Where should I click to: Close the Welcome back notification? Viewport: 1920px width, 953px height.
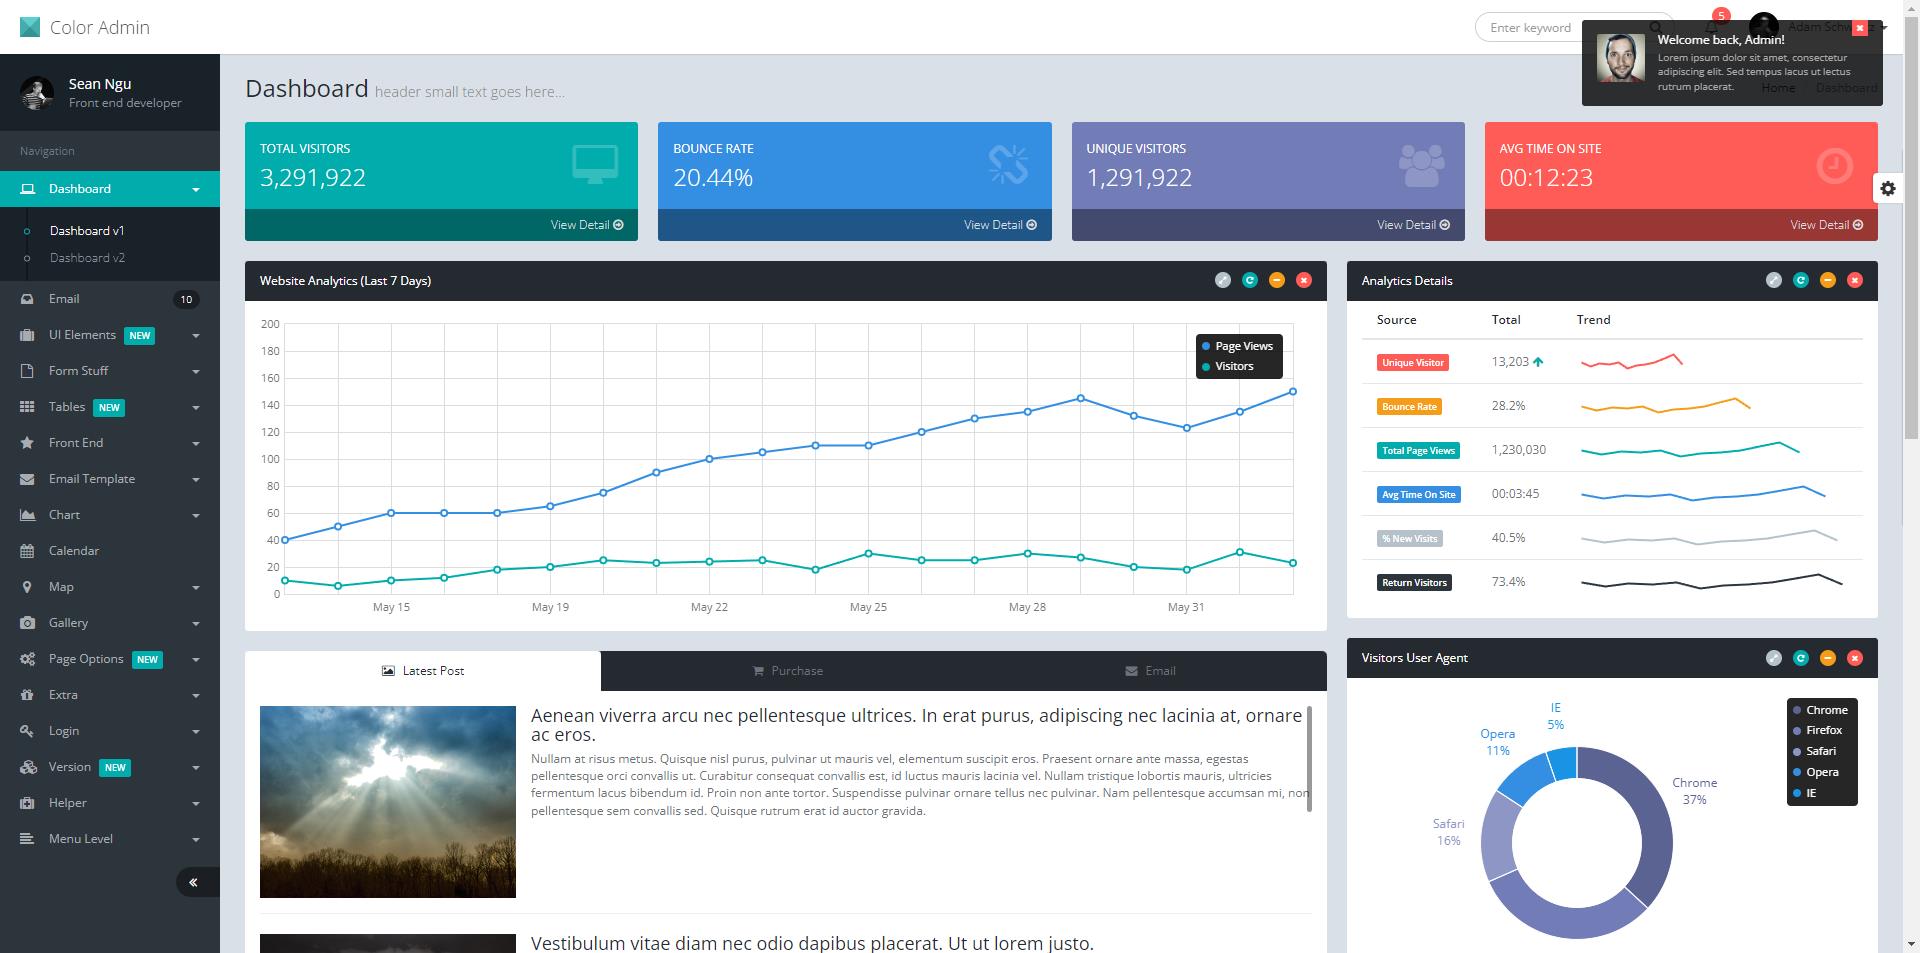(1859, 28)
